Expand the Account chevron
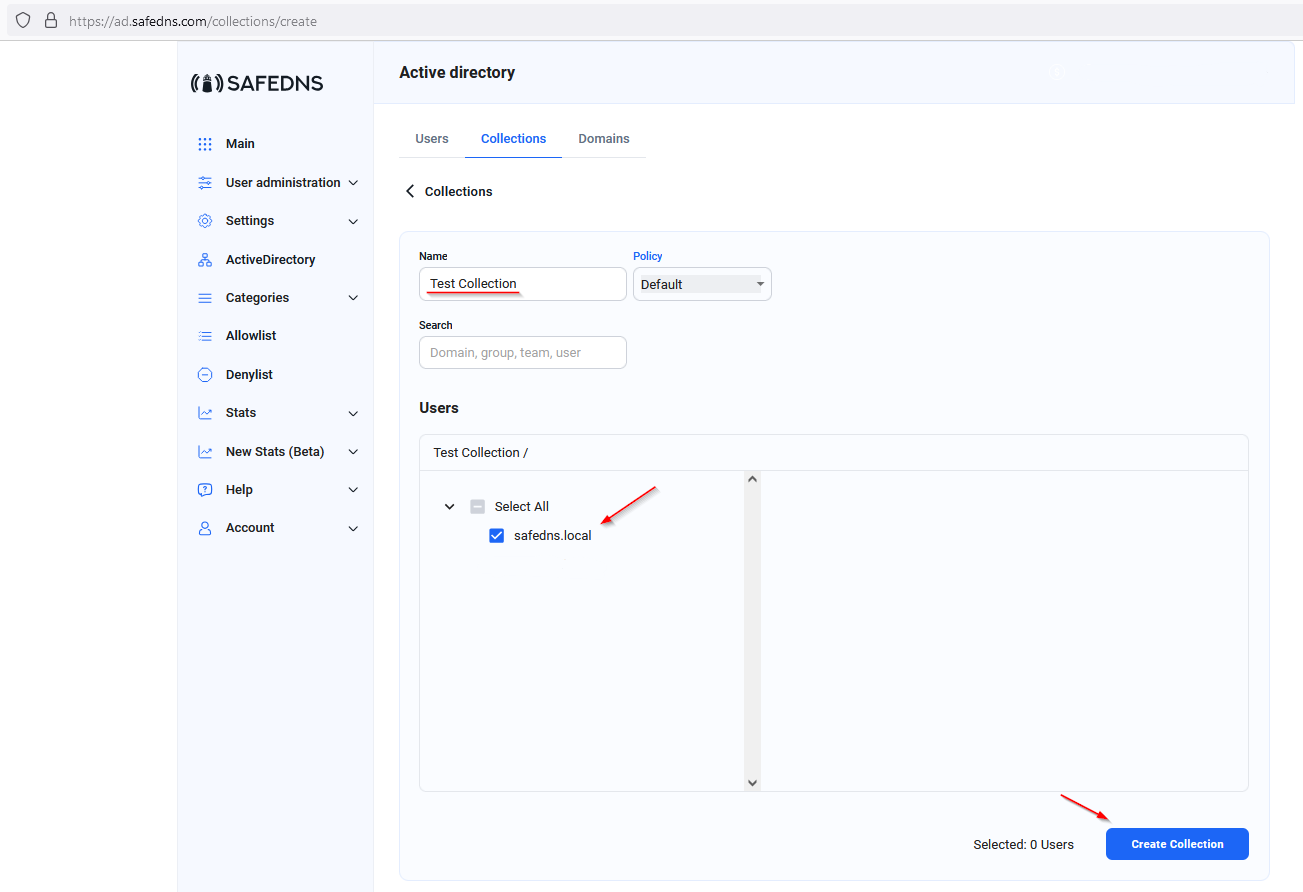The image size is (1303, 892). pos(353,528)
